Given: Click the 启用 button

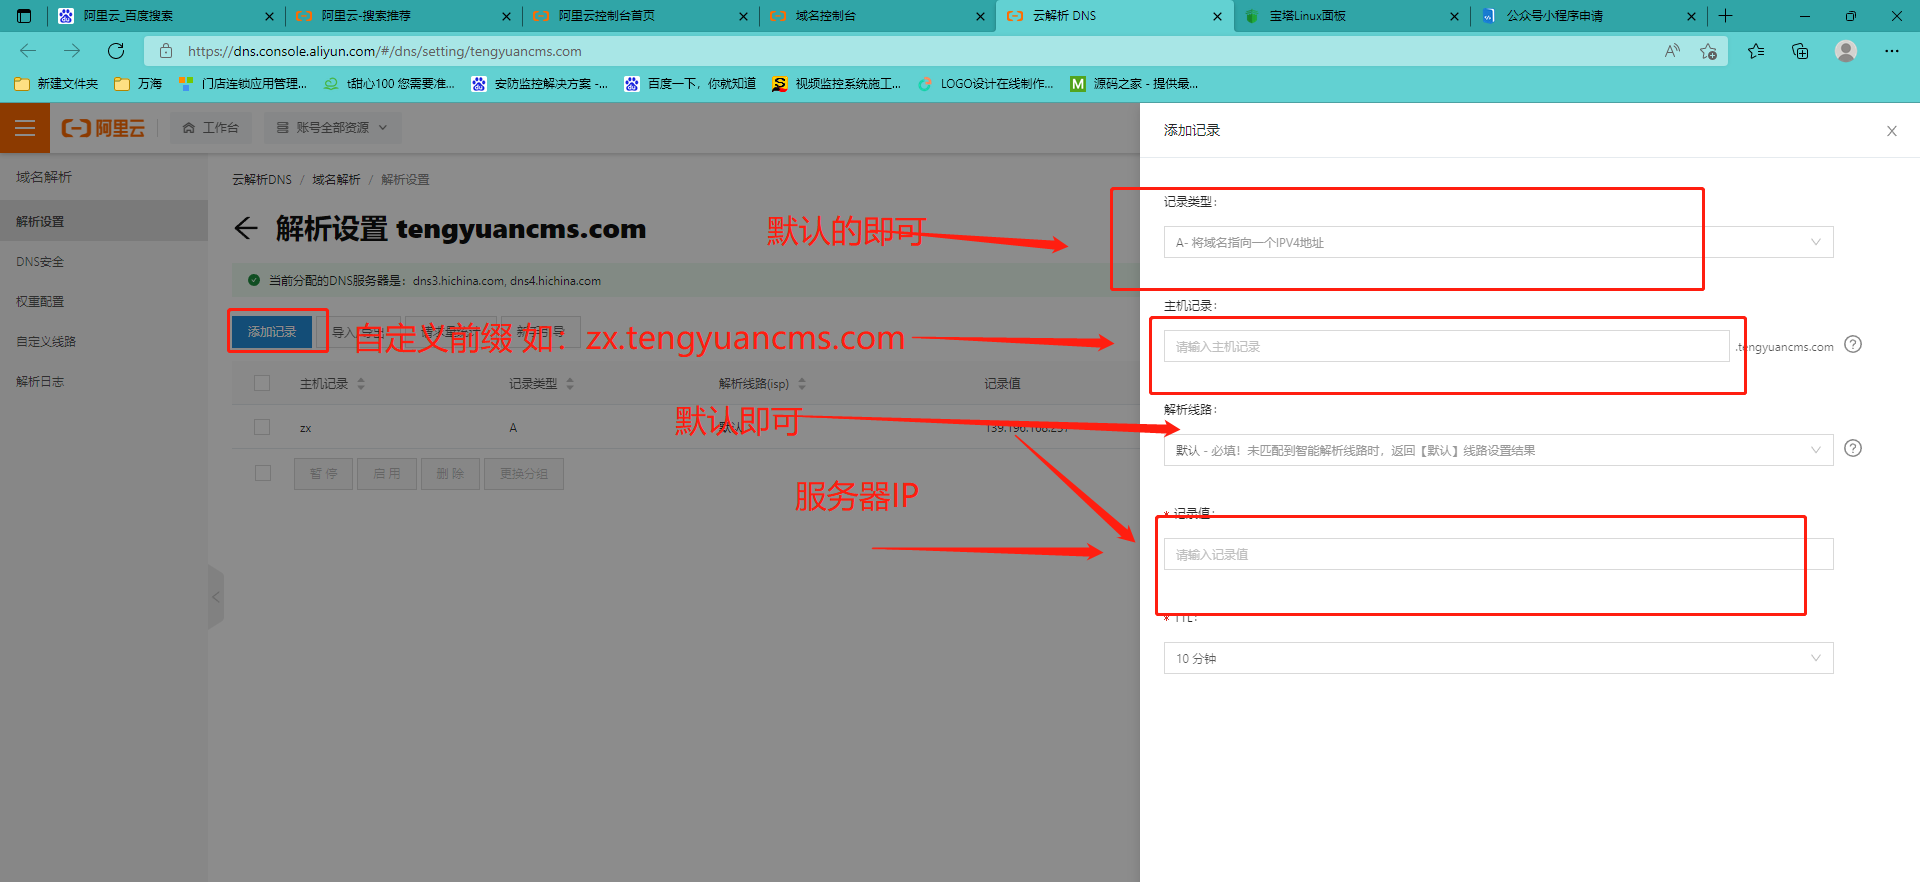Looking at the screenshot, I should coord(387,474).
